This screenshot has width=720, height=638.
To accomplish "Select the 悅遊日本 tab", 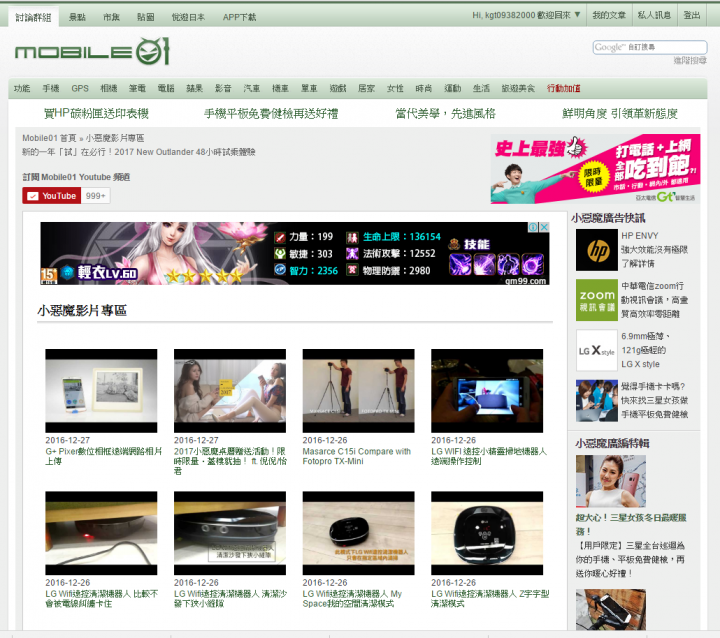I will click(188, 17).
